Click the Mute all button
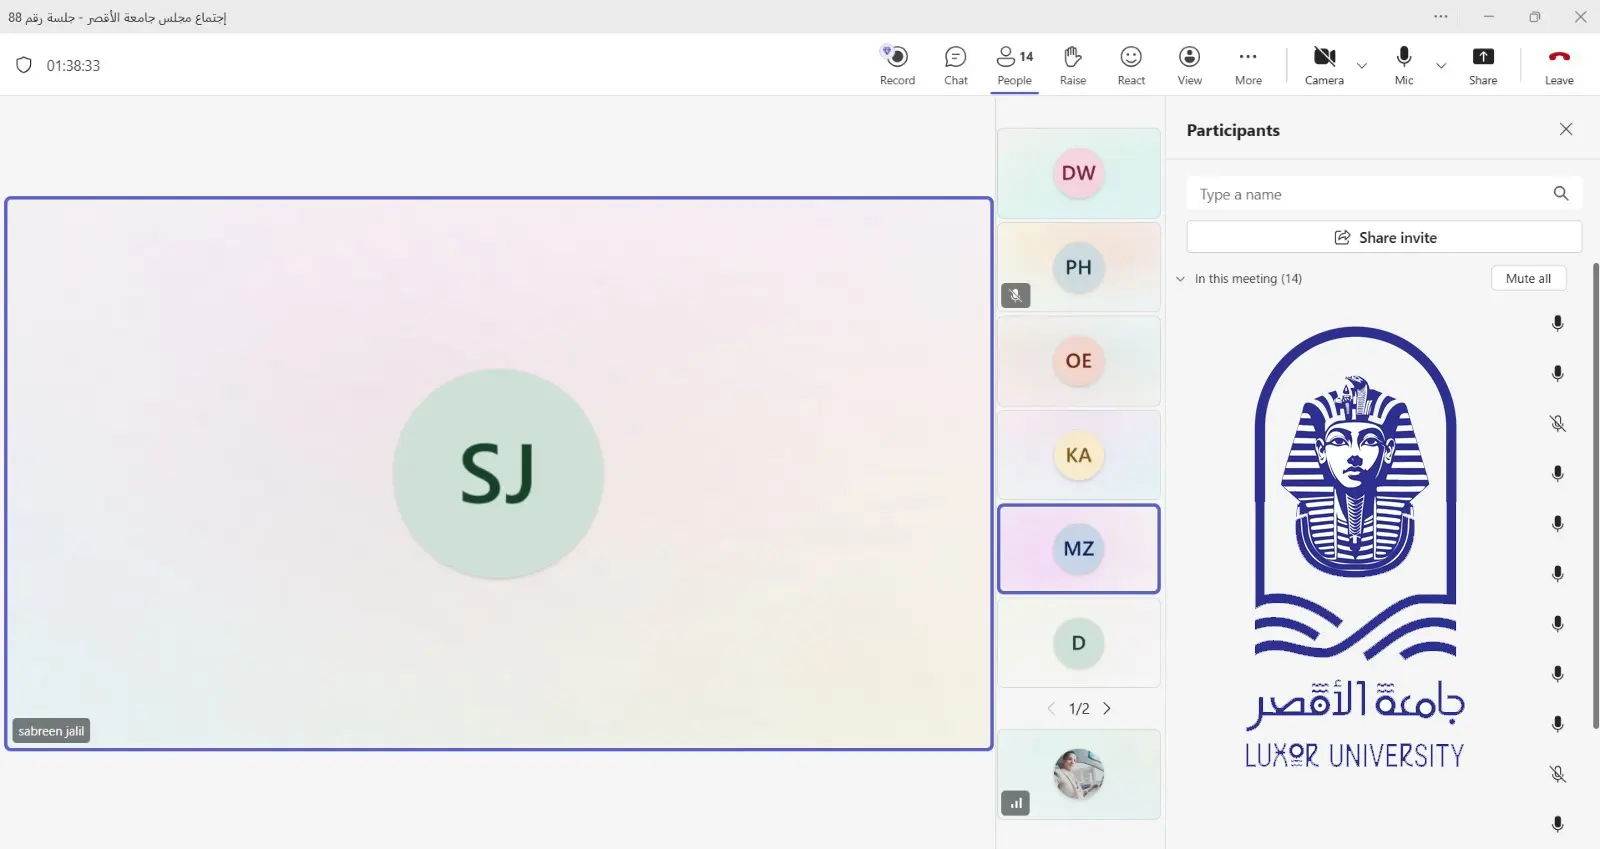Image resolution: width=1600 pixels, height=849 pixels. click(x=1528, y=278)
